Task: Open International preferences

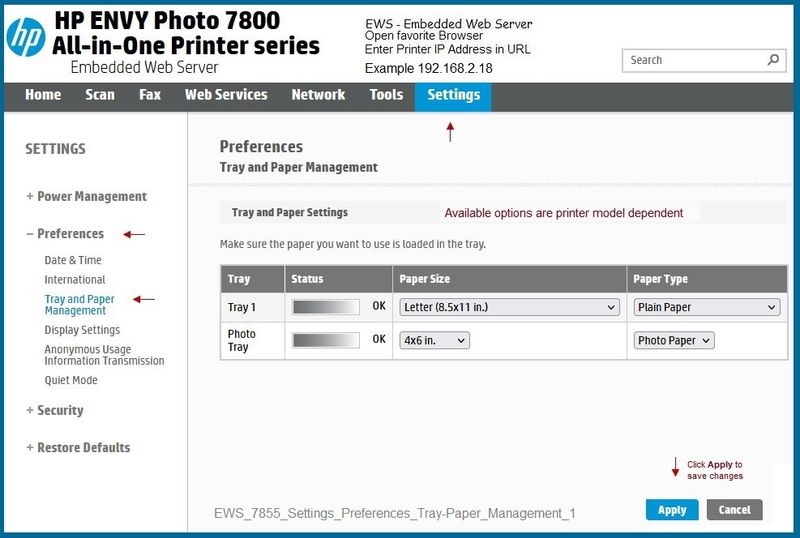Action: pyautogui.click(x=75, y=280)
